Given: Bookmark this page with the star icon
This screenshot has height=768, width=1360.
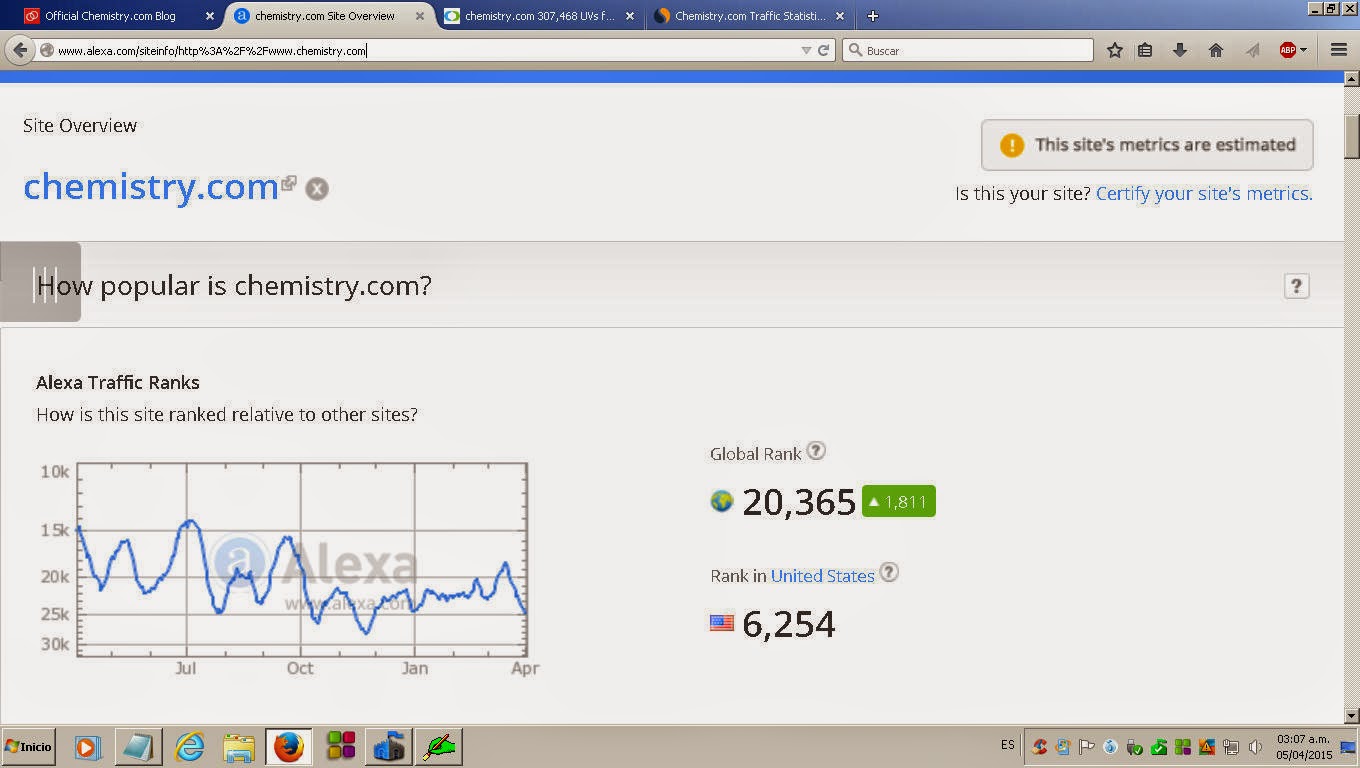Looking at the screenshot, I should [x=1115, y=50].
